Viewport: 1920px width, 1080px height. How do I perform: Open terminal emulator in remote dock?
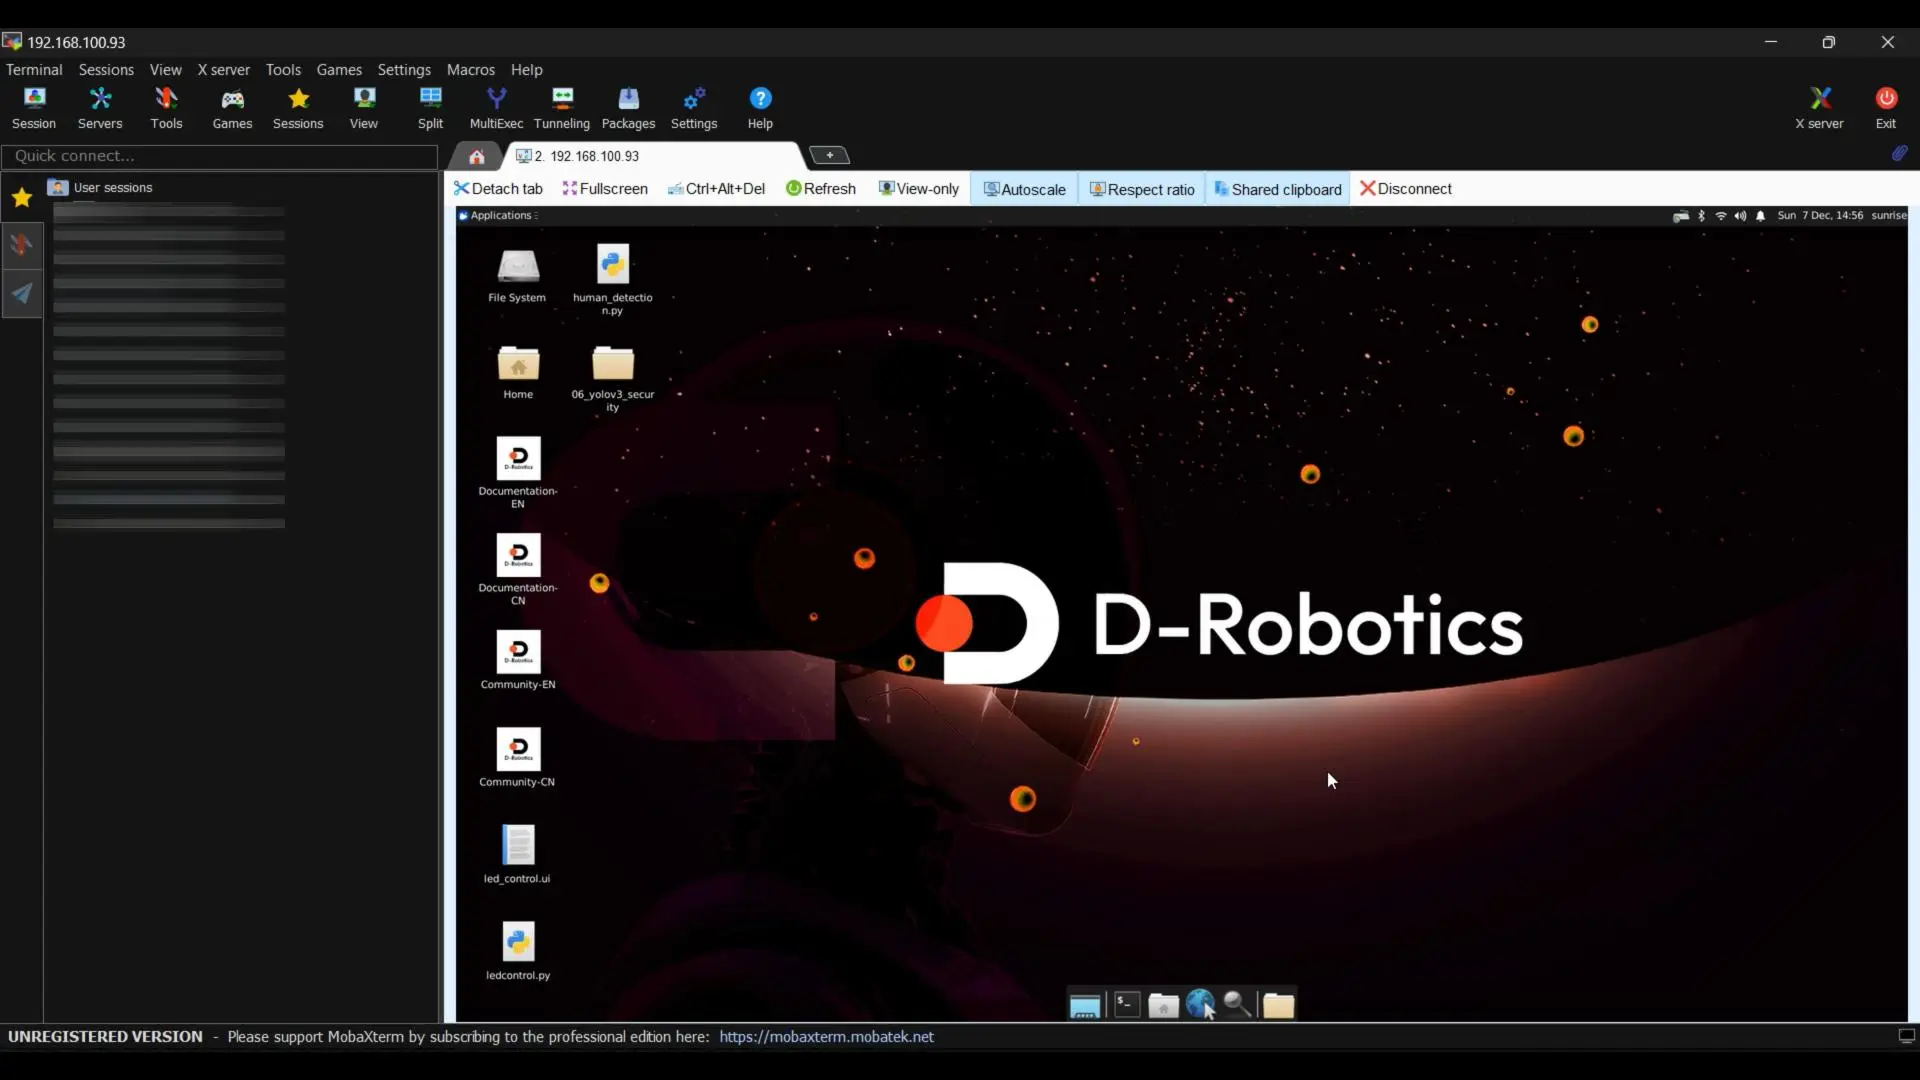[x=1127, y=1004]
